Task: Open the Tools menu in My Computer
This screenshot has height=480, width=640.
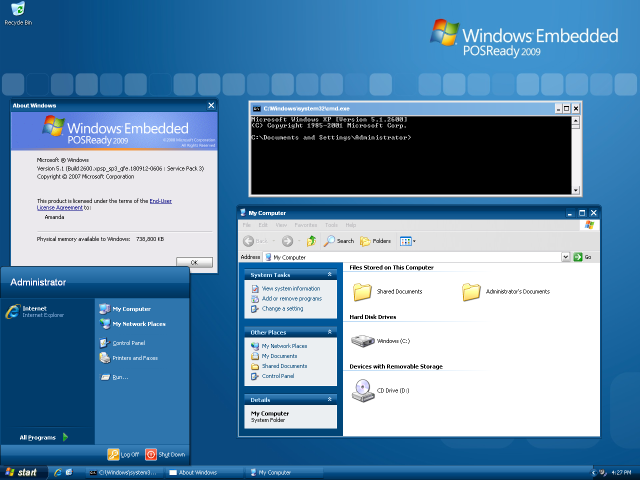Action: [331, 225]
